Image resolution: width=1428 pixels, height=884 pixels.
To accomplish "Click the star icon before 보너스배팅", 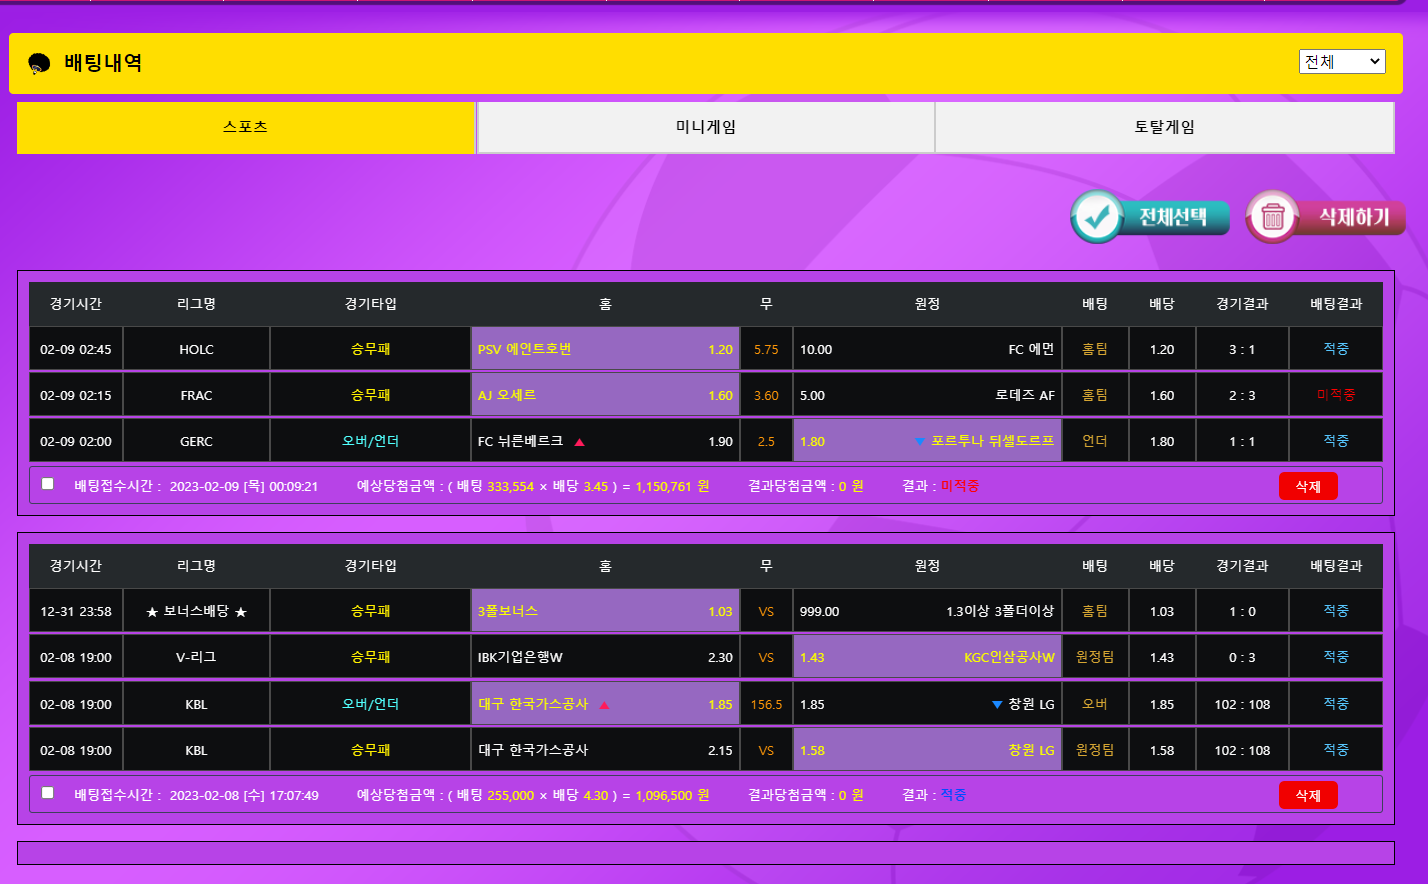I will 152,612.
